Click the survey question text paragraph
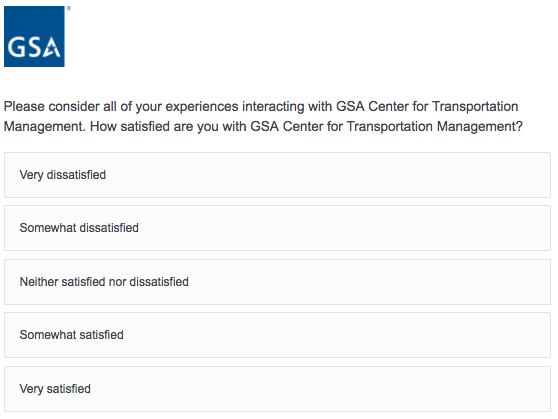This screenshot has width=558, height=419. click(263, 116)
